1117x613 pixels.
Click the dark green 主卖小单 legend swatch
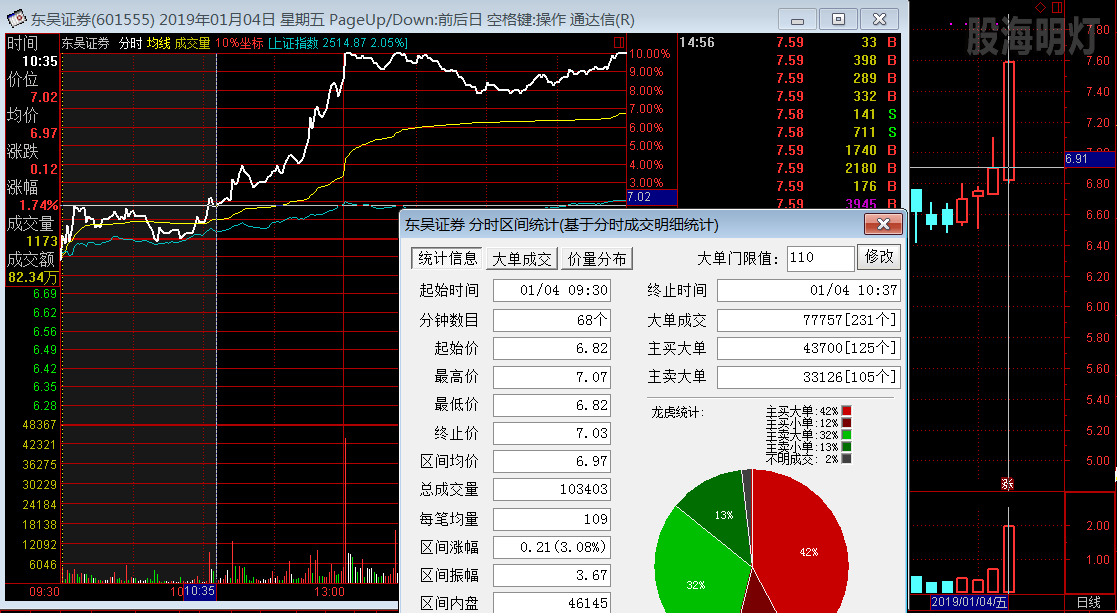846,447
